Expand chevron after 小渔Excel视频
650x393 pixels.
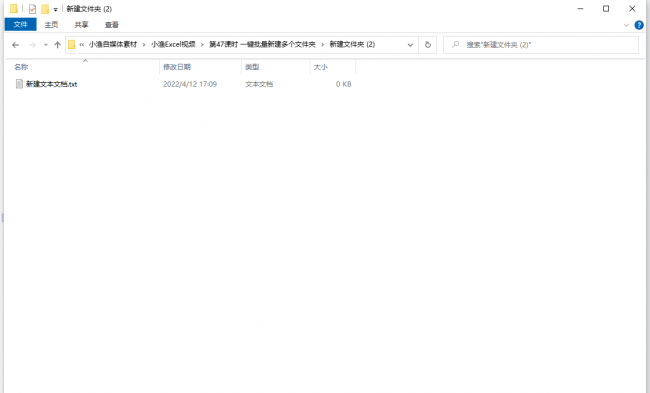[202, 45]
